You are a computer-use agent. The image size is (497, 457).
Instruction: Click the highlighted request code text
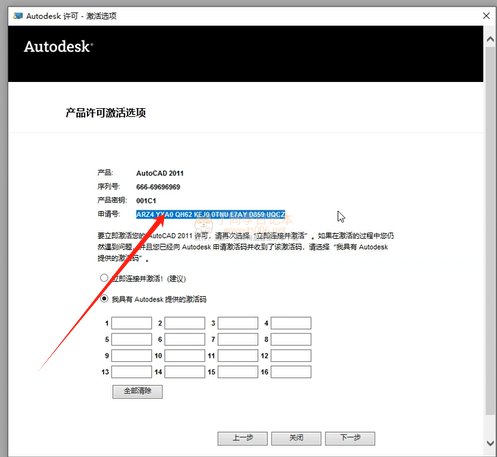pos(210,214)
